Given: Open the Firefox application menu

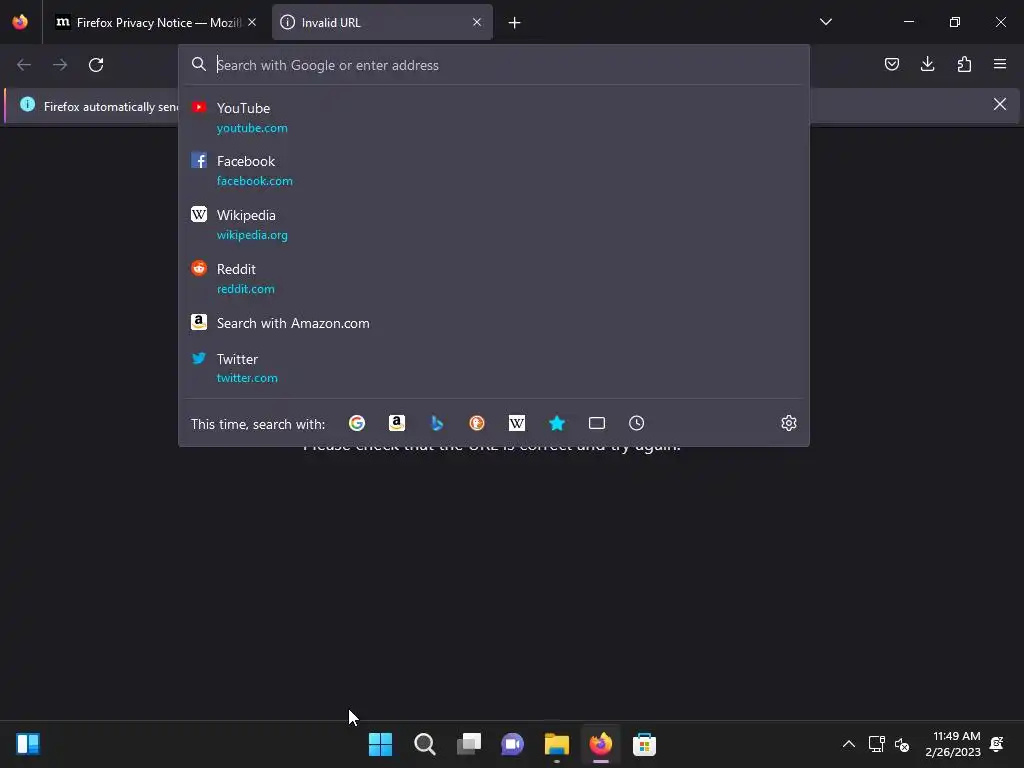Looking at the screenshot, I should pyautogui.click(x=1000, y=64).
